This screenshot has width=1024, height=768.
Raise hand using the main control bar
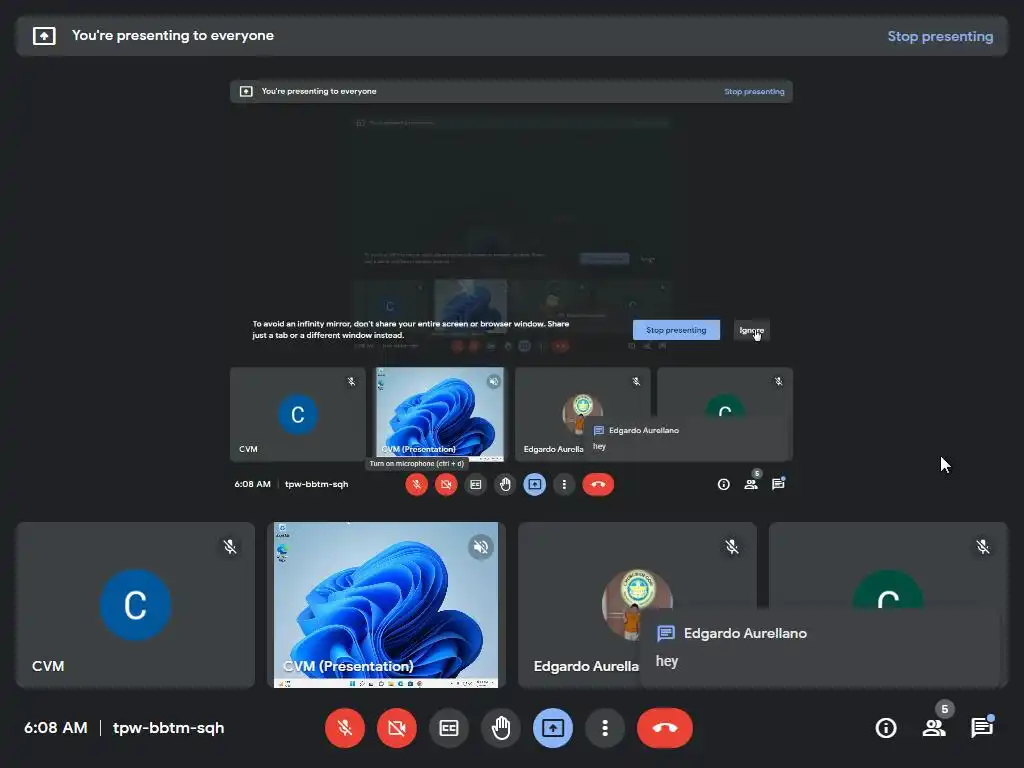pyautogui.click(x=501, y=728)
